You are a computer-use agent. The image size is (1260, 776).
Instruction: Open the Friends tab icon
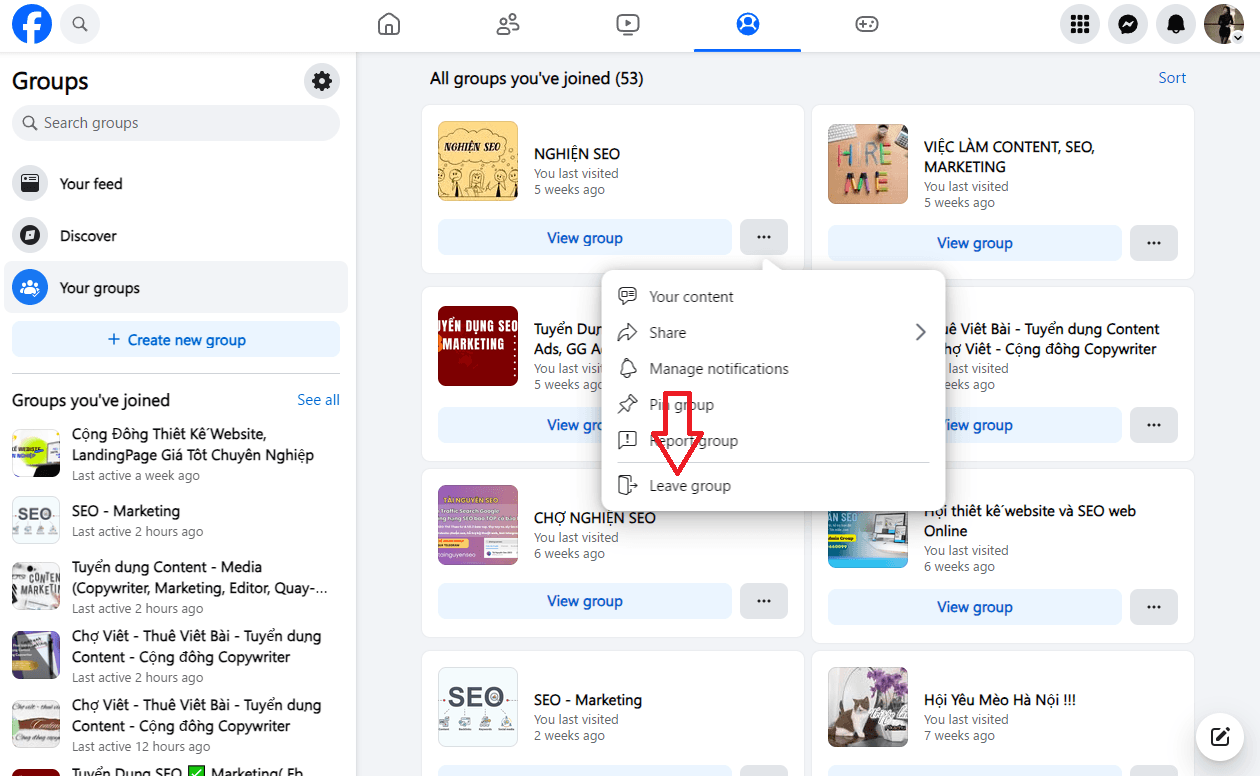[508, 24]
